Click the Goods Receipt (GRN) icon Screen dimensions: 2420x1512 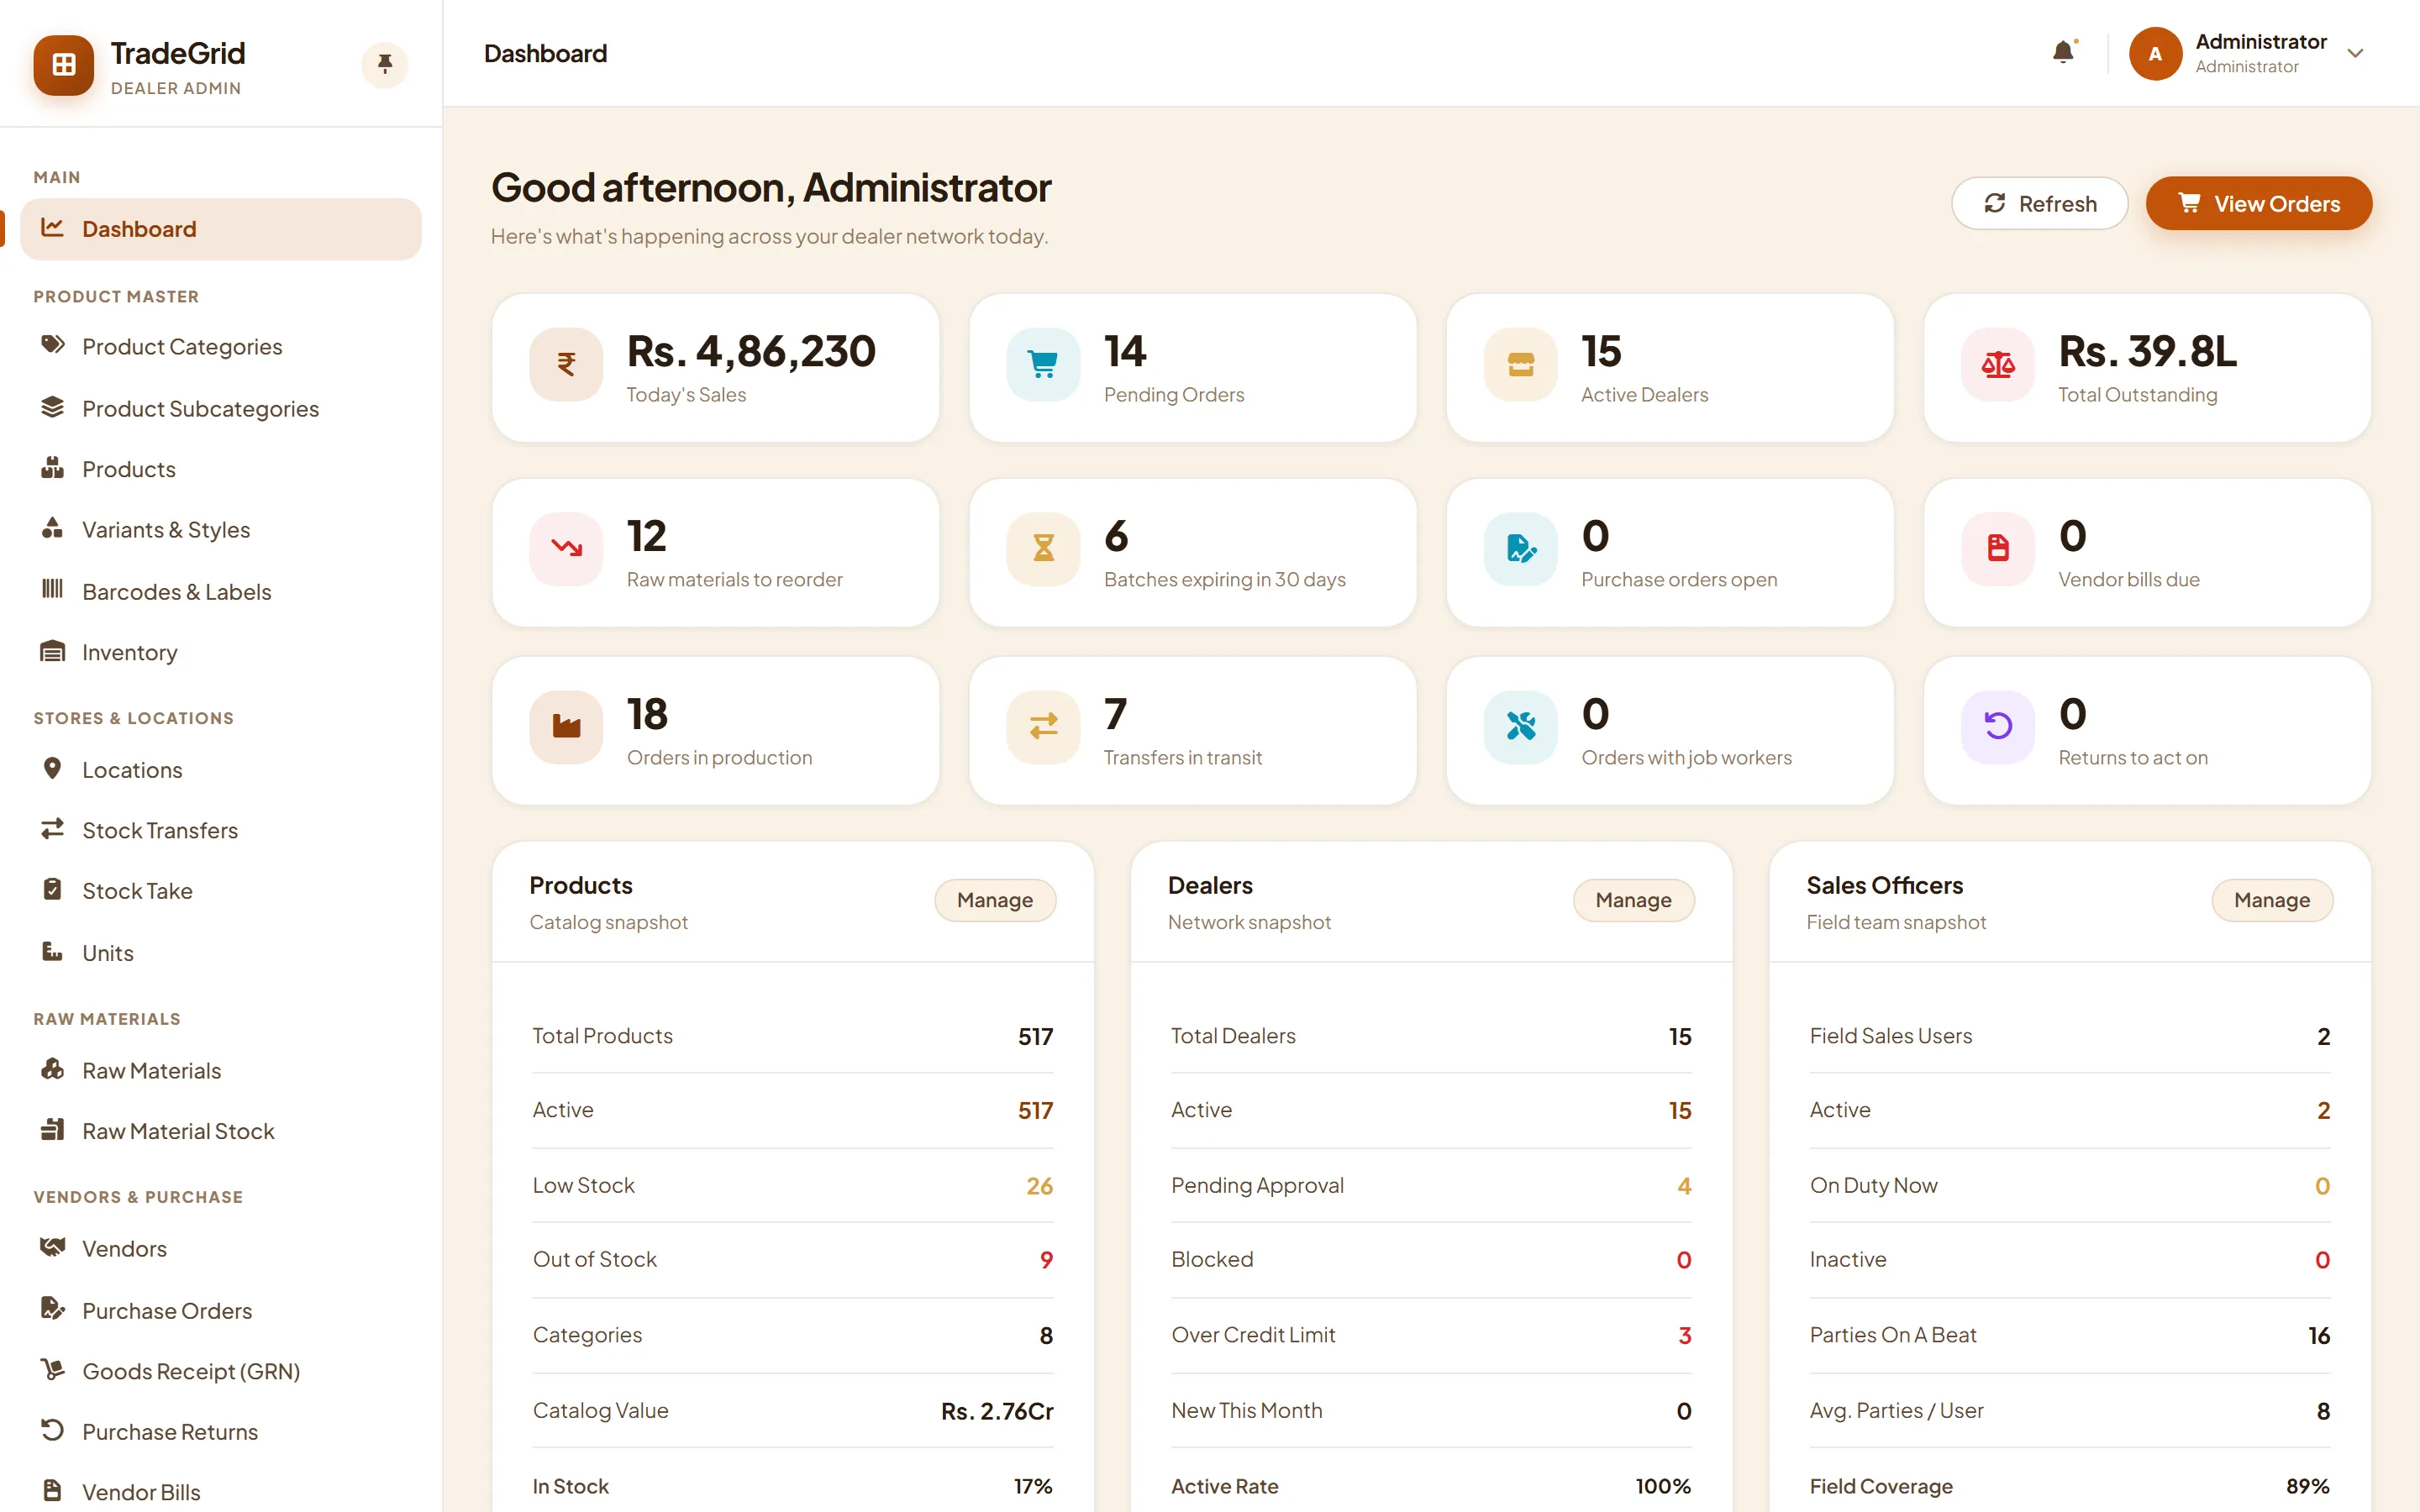(52, 1369)
